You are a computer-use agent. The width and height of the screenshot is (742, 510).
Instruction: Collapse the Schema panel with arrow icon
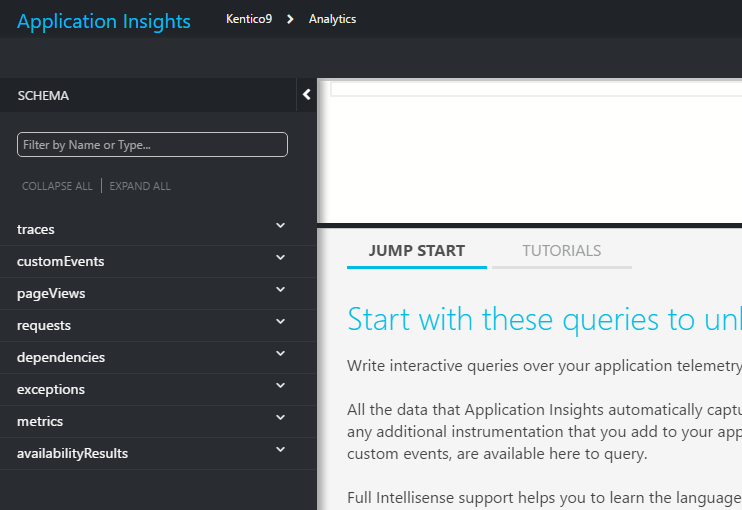click(307, 95)
